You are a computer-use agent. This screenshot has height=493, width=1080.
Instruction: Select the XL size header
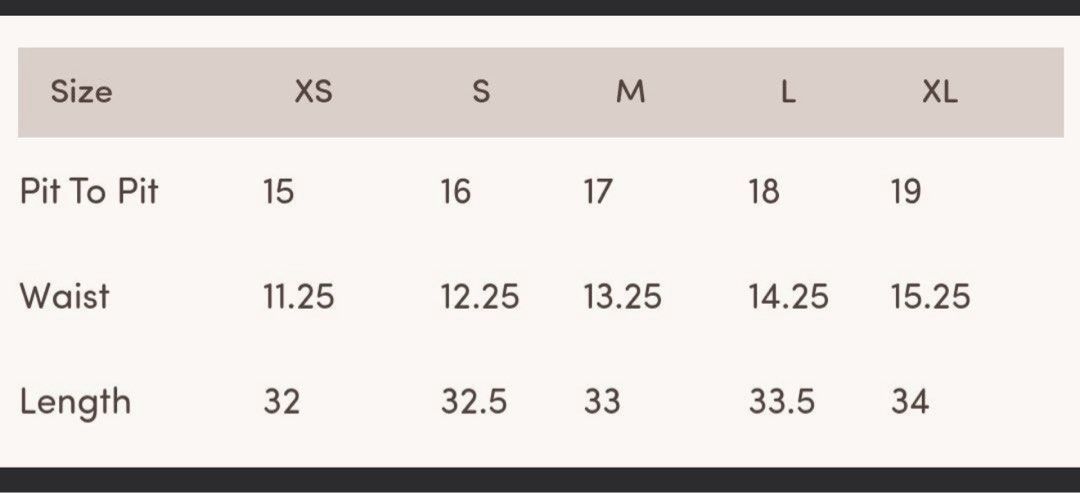[x=939, y=92]
